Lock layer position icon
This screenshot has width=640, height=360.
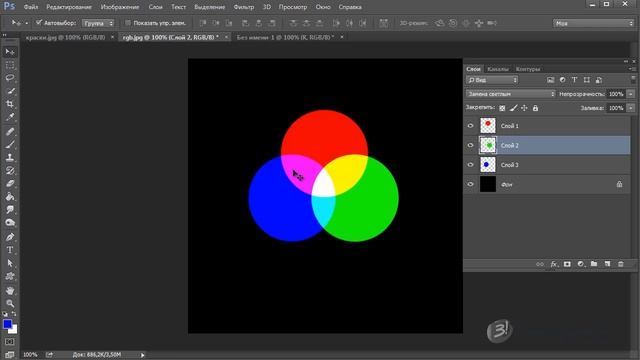pos(524,108)
